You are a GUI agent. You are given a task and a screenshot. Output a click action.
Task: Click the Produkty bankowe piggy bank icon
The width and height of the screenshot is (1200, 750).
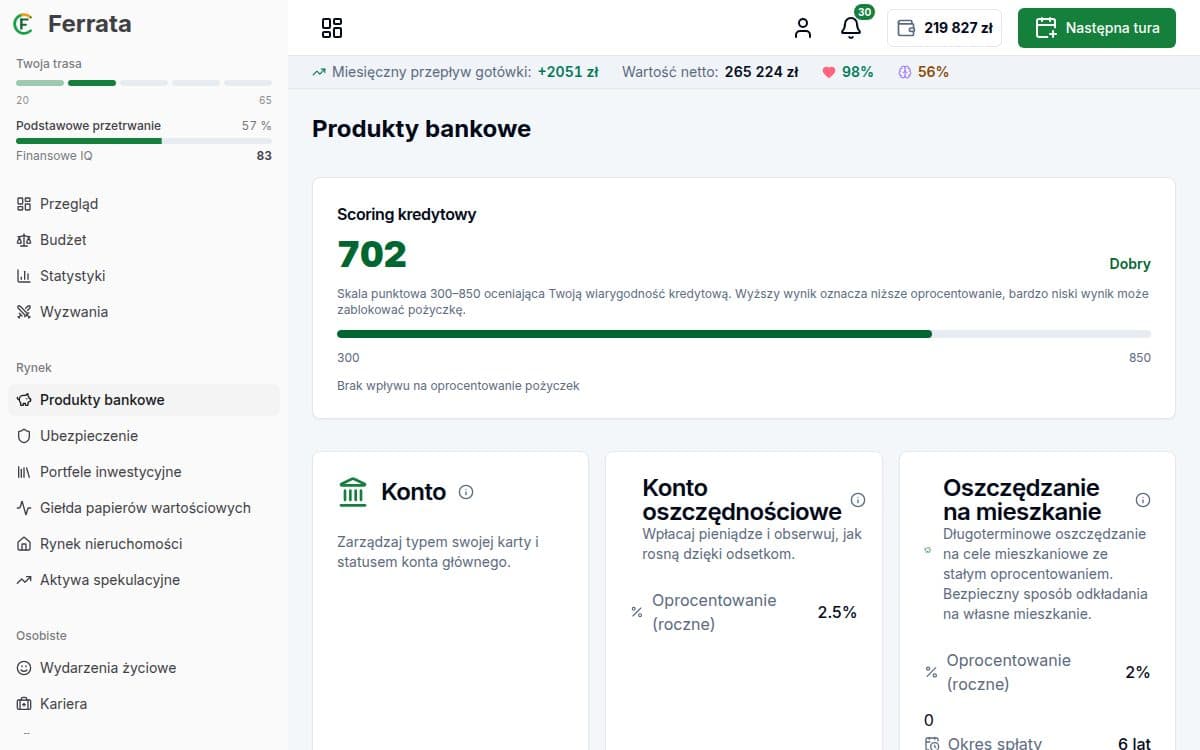click(24, 400)
